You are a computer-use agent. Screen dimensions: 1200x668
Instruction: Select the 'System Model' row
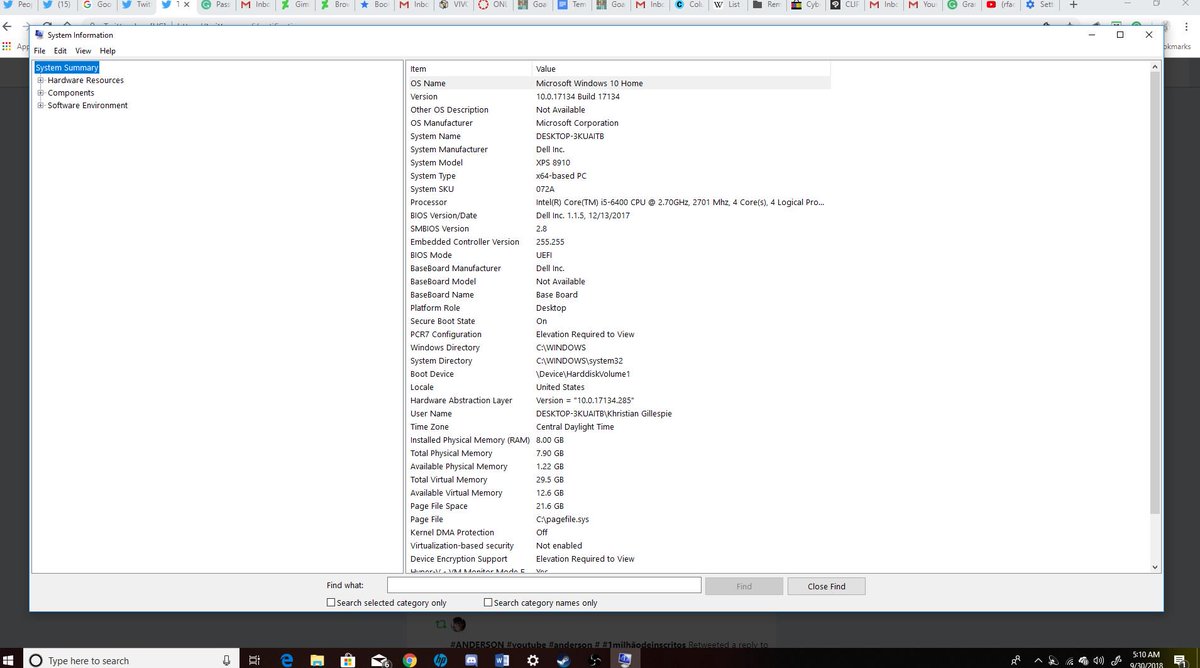tap(618, 162)
